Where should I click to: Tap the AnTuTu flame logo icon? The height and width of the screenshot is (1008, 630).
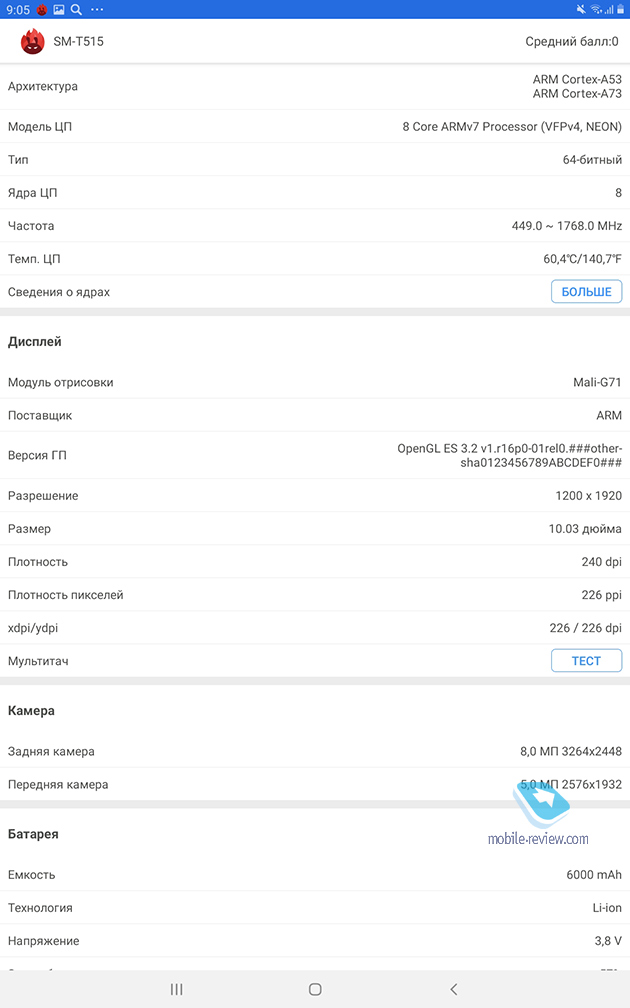tap(33, 42)
